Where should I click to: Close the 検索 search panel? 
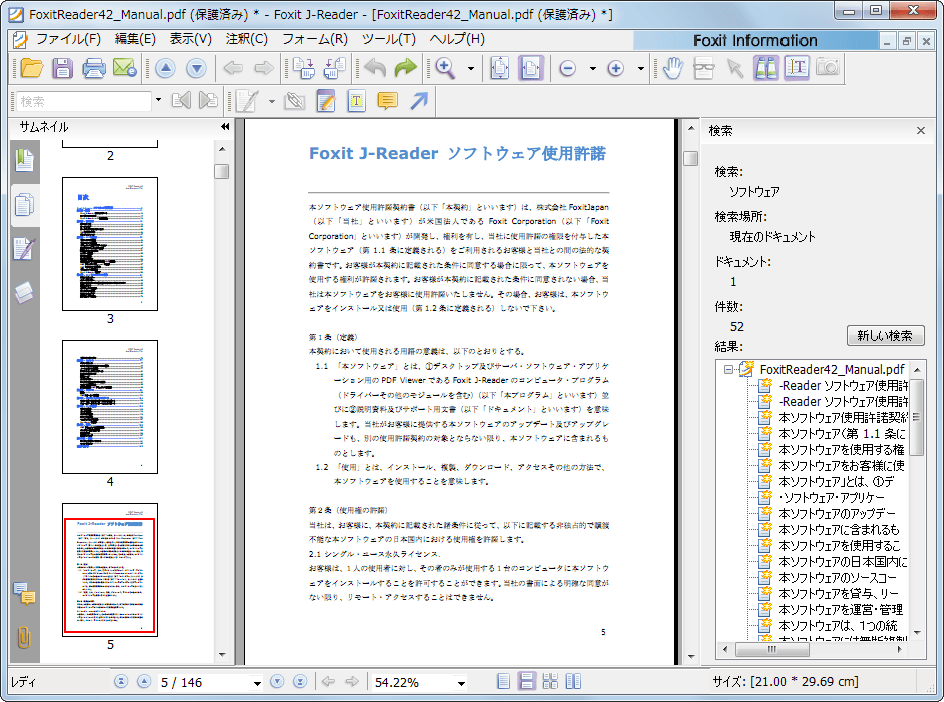point(921,131)
